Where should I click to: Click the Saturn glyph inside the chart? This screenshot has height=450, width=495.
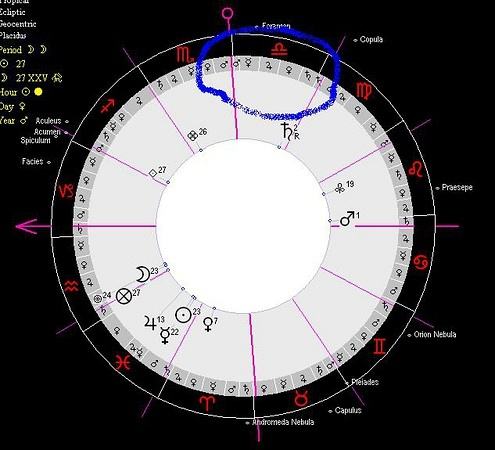(x=287, y=131)
